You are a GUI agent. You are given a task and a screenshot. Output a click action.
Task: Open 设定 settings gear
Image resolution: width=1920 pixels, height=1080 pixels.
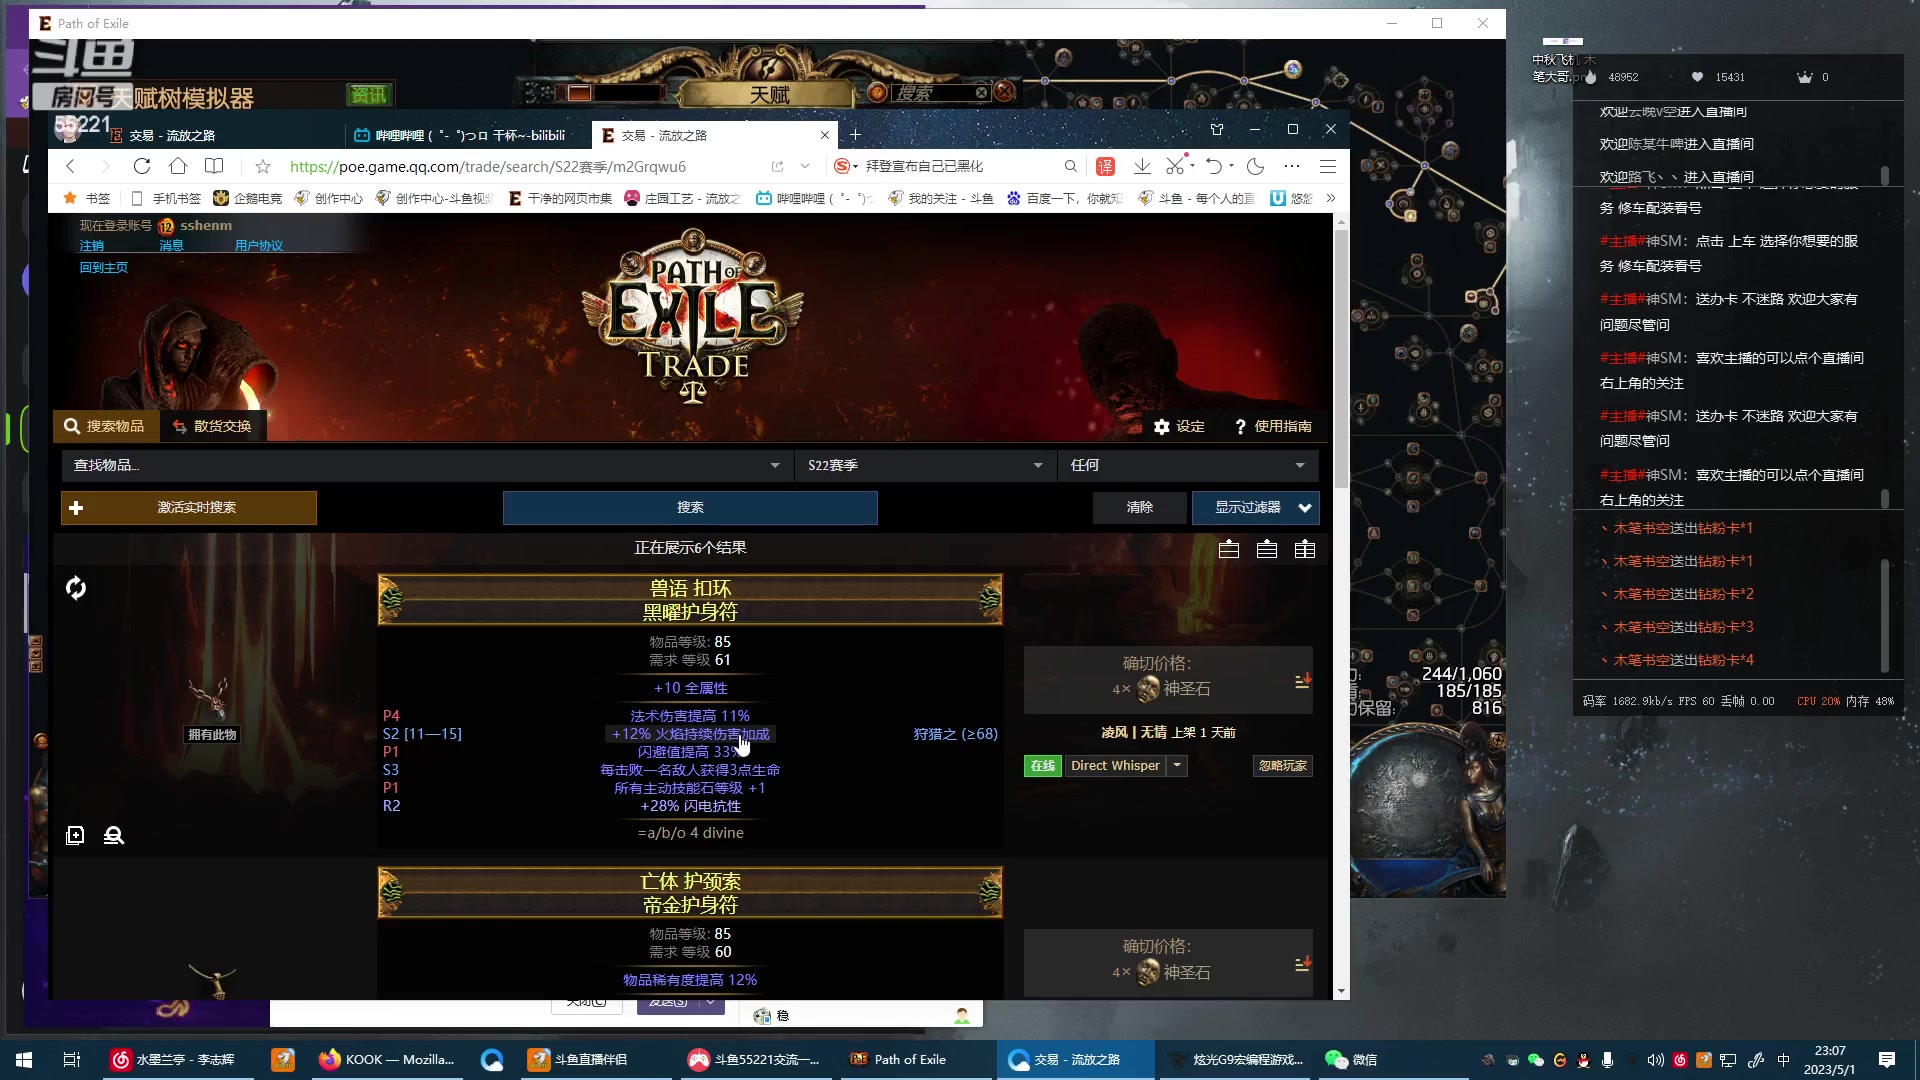[x=1179, y=426]
